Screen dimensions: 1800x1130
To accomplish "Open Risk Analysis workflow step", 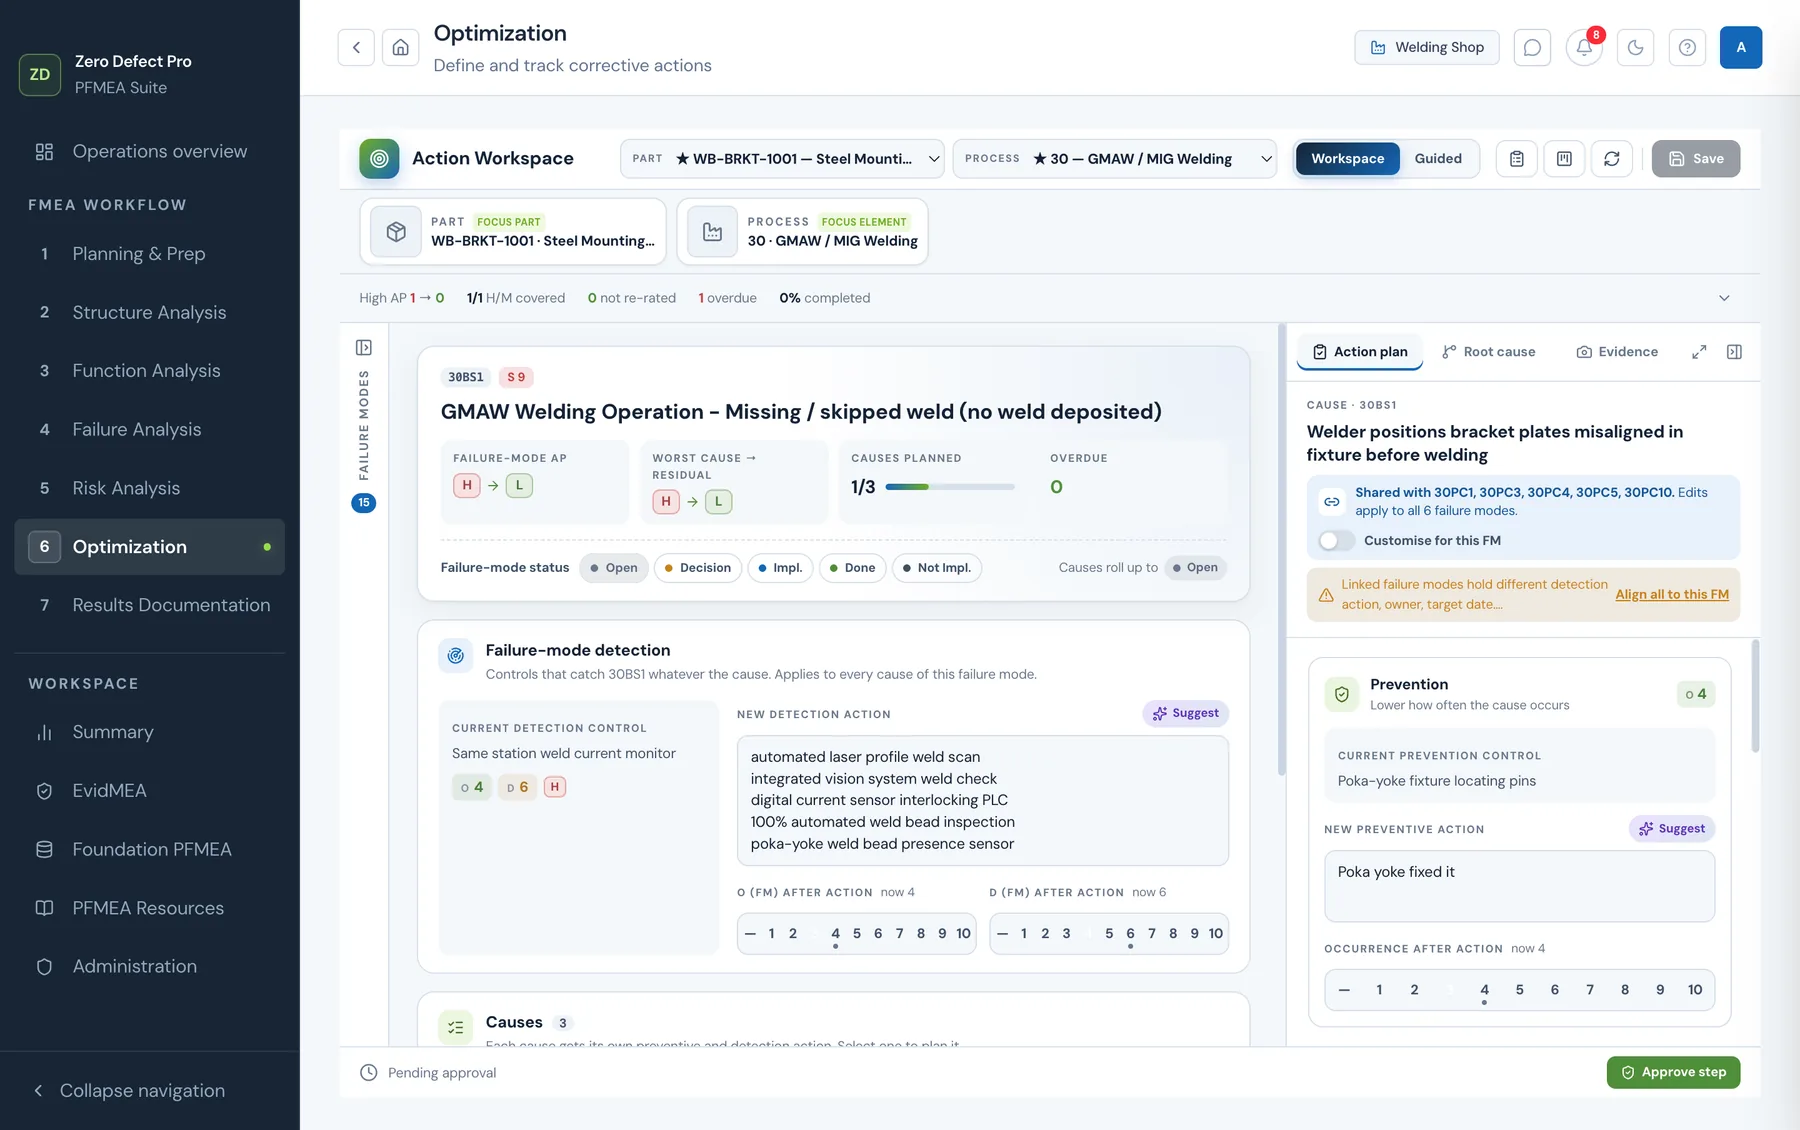I will 150,488.
